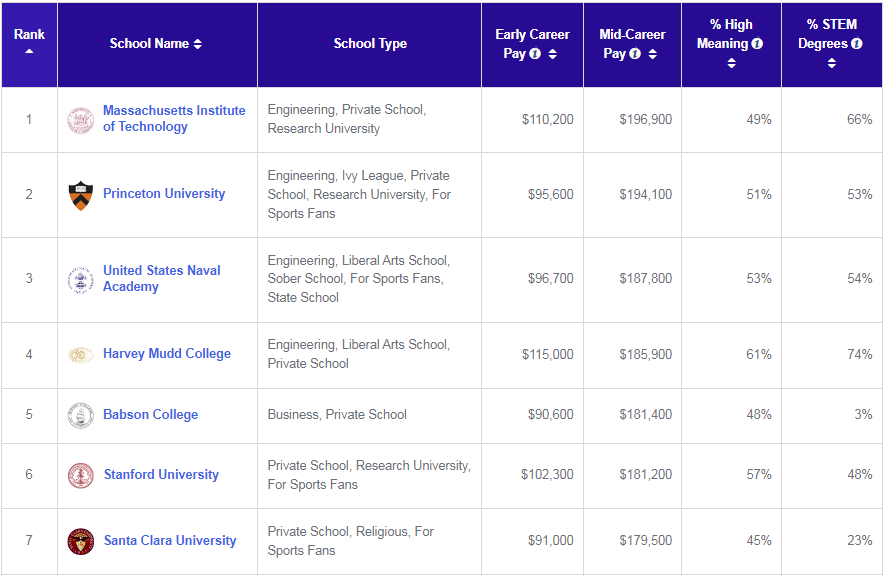The width and height of the screenshot is (885, 576).
Task: Open the Harvey Mudd College link
Action: coord(167,354)
